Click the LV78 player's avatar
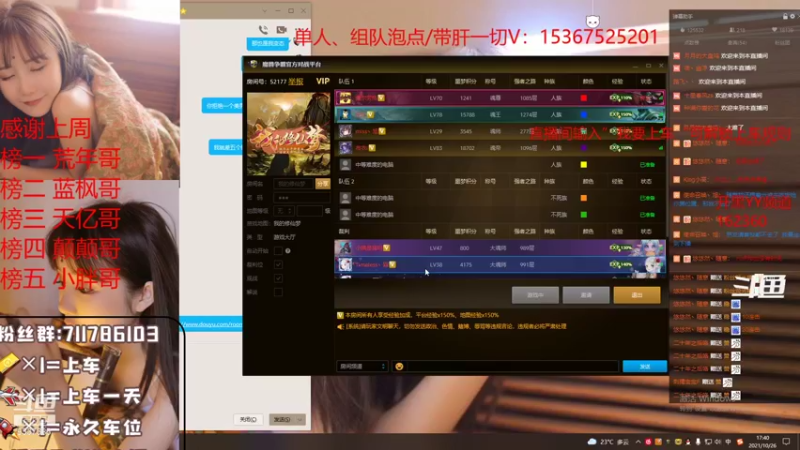800x450 pixels. tap(345, 114)
